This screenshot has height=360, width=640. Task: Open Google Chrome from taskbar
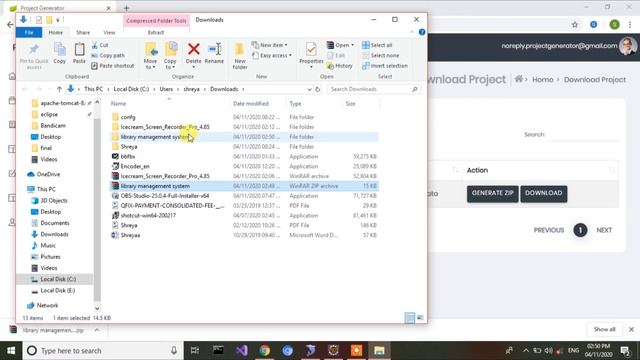pos(264,351)
